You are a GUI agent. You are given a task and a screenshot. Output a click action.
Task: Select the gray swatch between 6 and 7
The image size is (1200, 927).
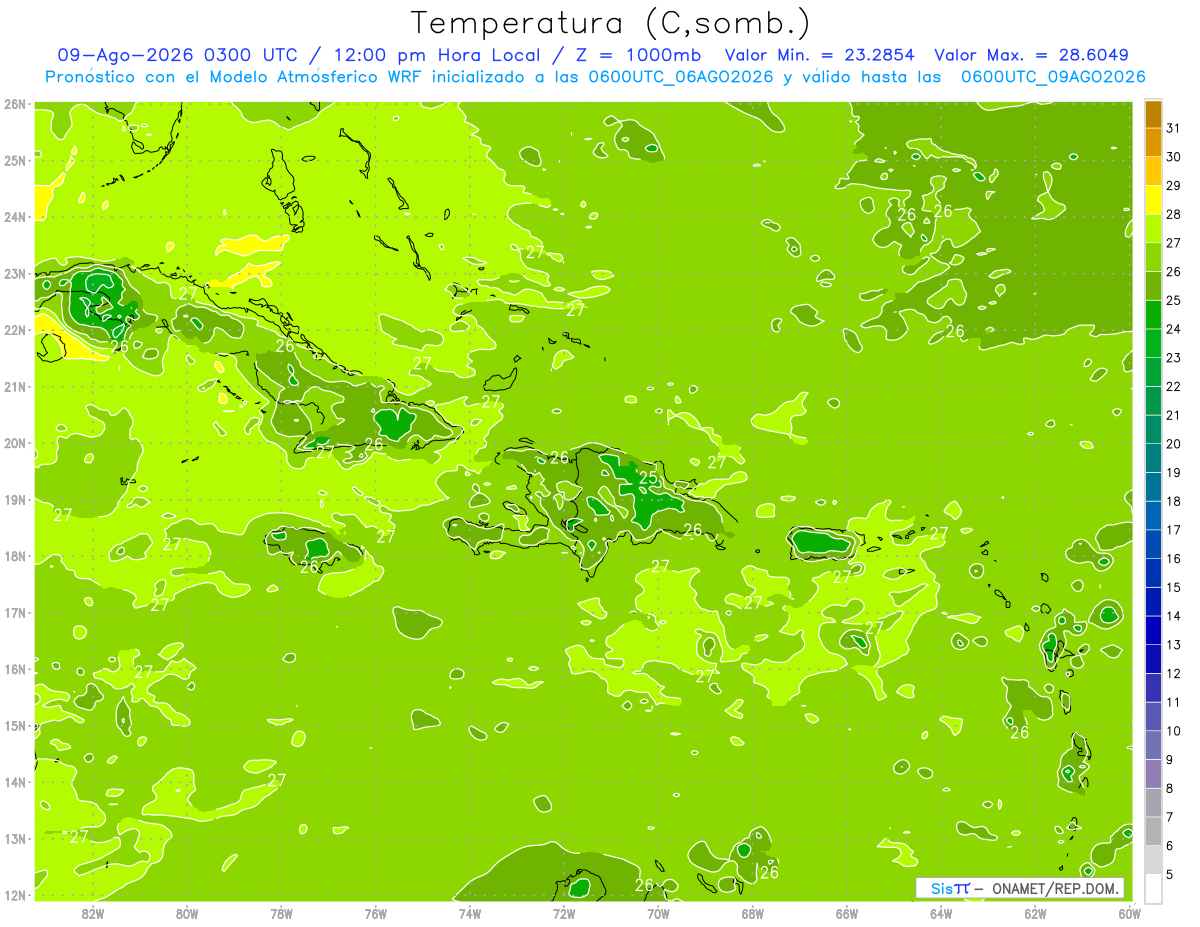point(1153,831)
